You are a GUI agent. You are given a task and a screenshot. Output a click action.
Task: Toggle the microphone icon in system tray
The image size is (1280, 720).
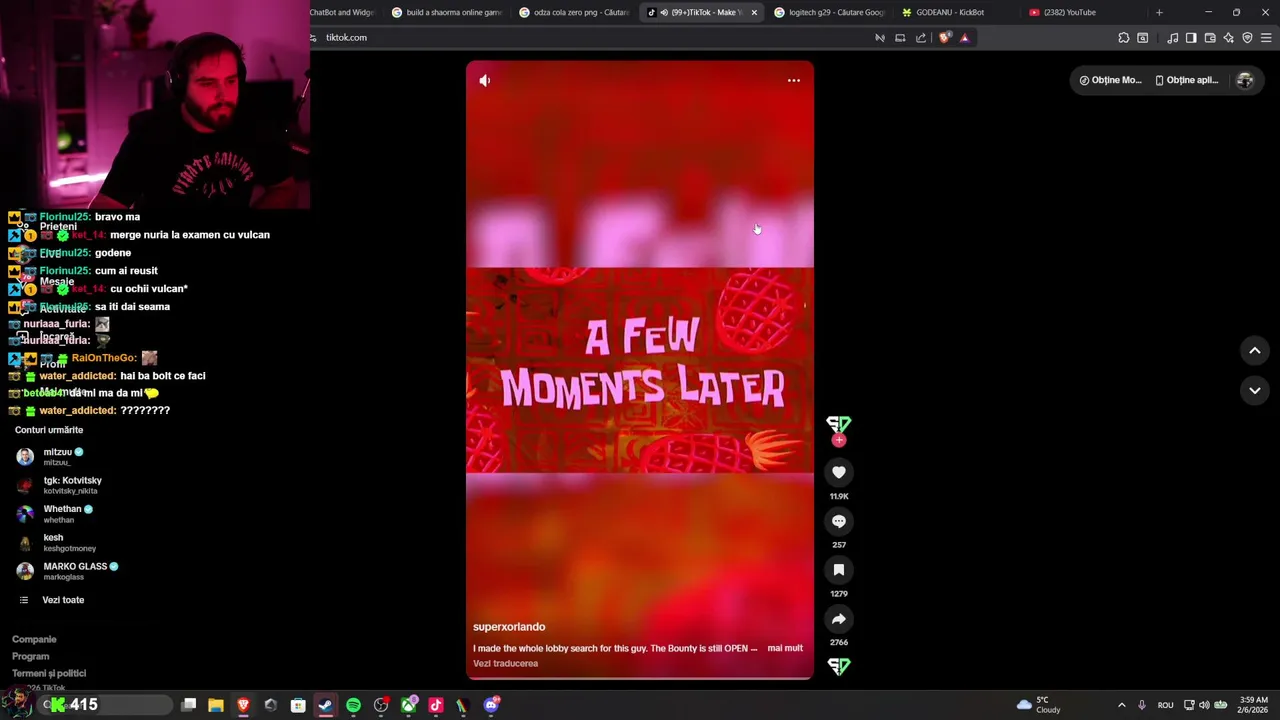[x=1142, y=705]
